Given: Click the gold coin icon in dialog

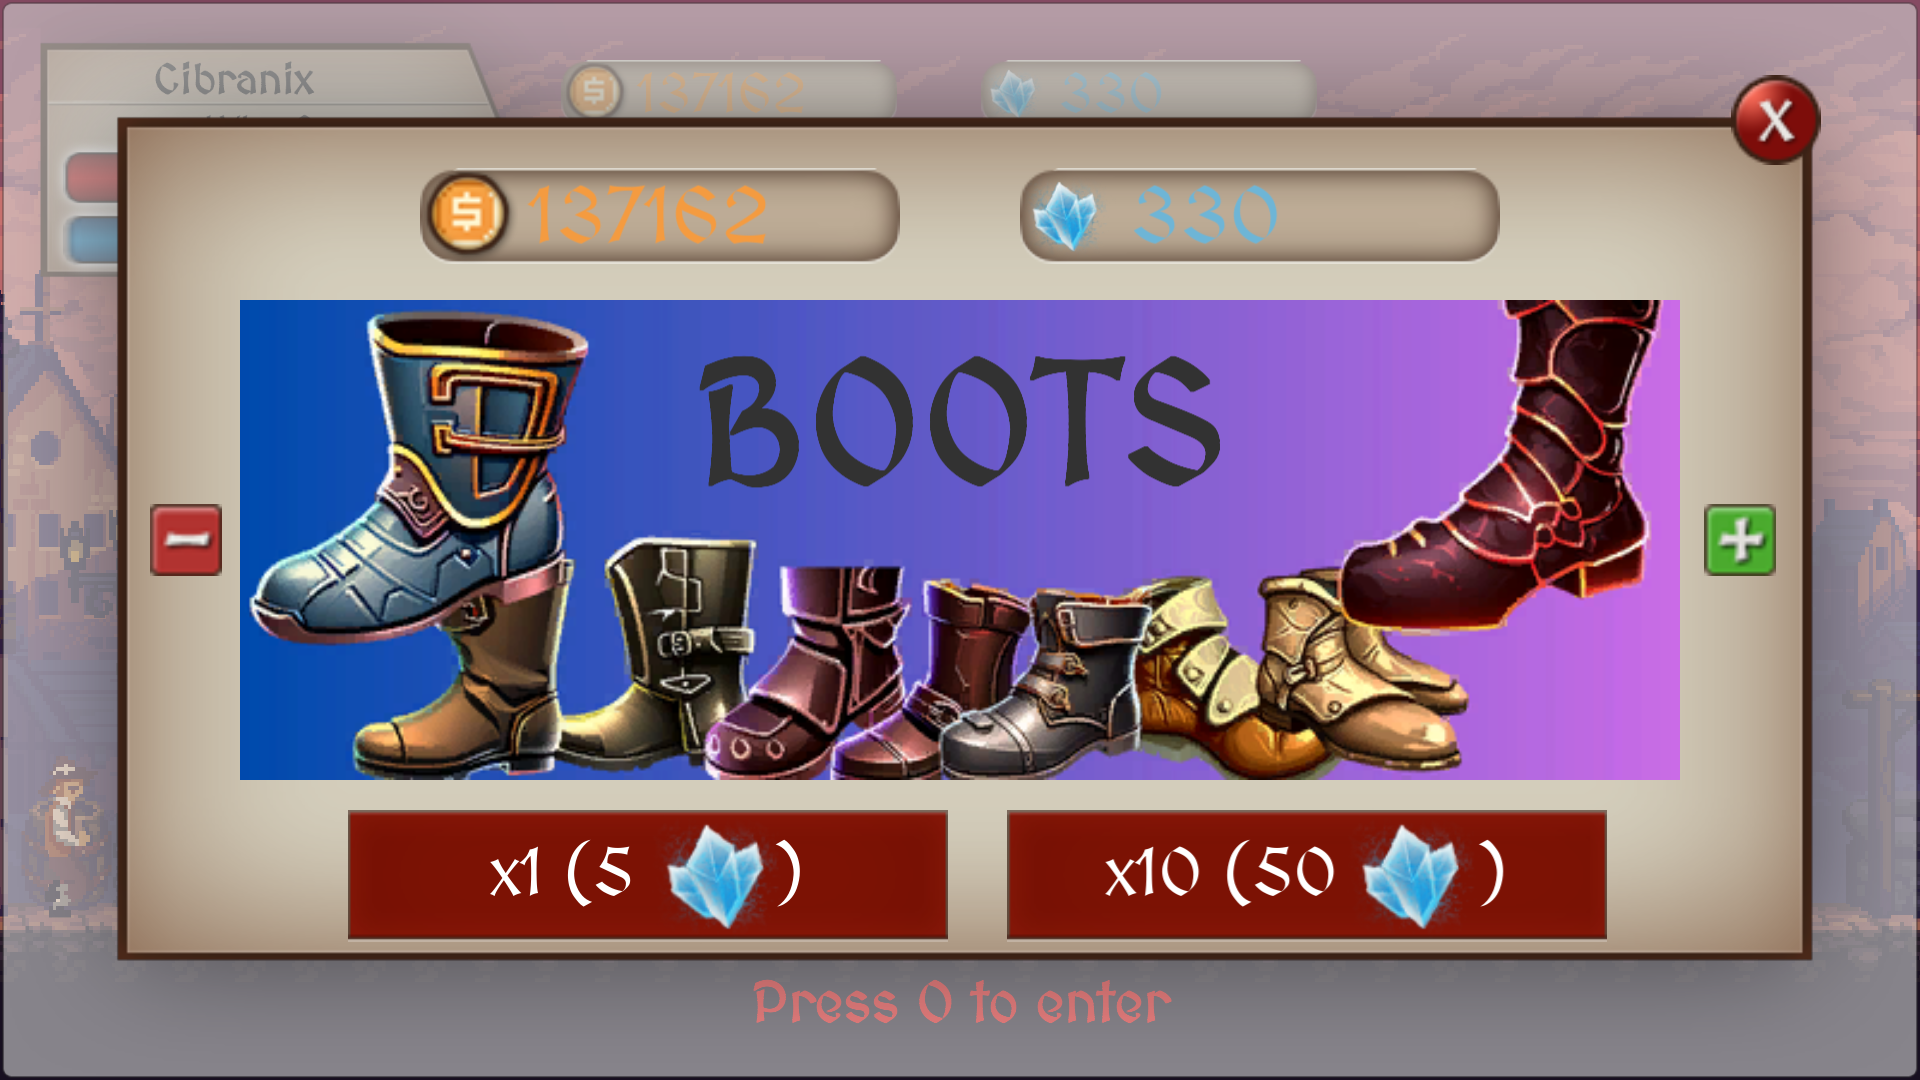Looking at the screenshot, I should coord(467,214).
